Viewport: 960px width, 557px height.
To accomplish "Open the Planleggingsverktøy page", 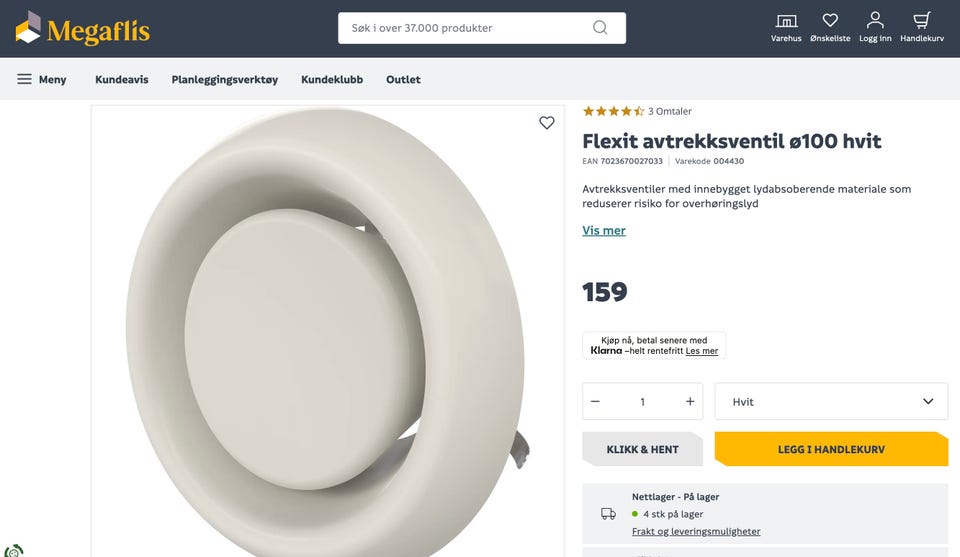I will click(225, 79).
